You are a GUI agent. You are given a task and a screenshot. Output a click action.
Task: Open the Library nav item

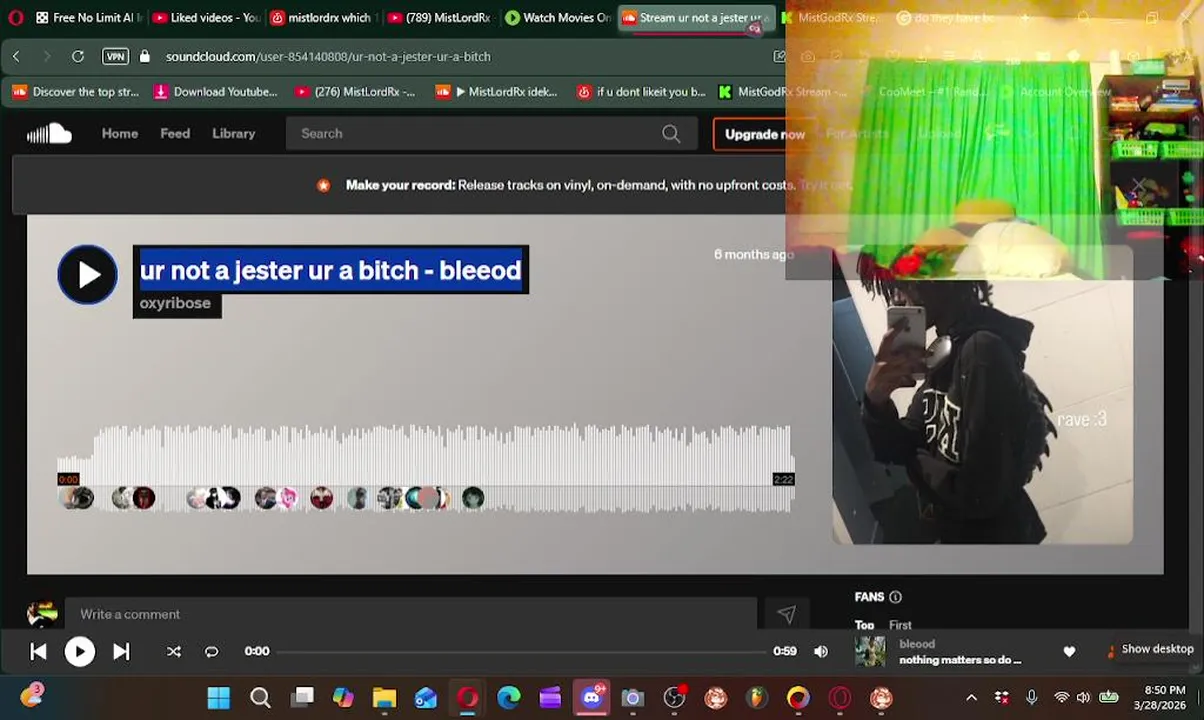234,134
